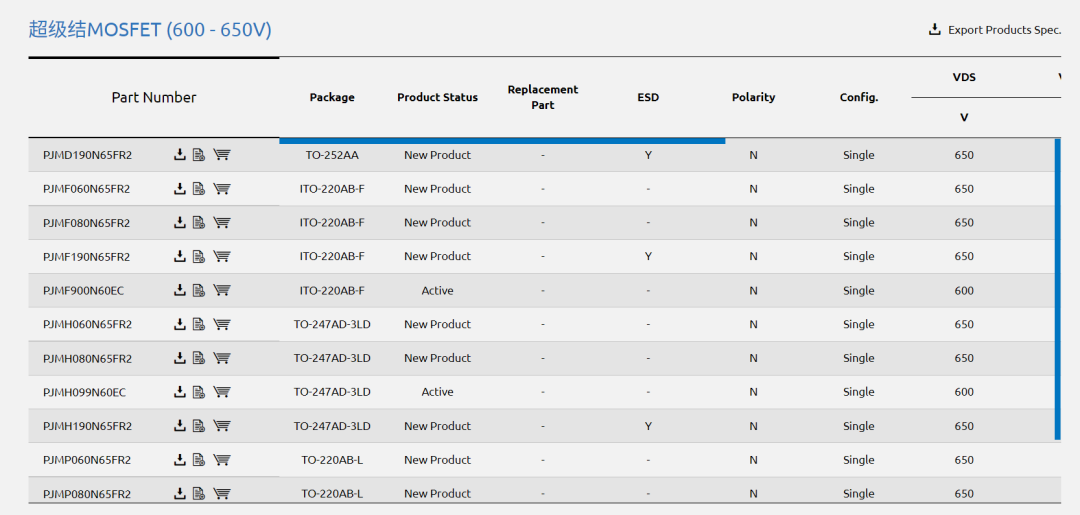Open document icon for PJMP060N65FR2
Screen dimensions: 1080x515
[x=199, y=460]
